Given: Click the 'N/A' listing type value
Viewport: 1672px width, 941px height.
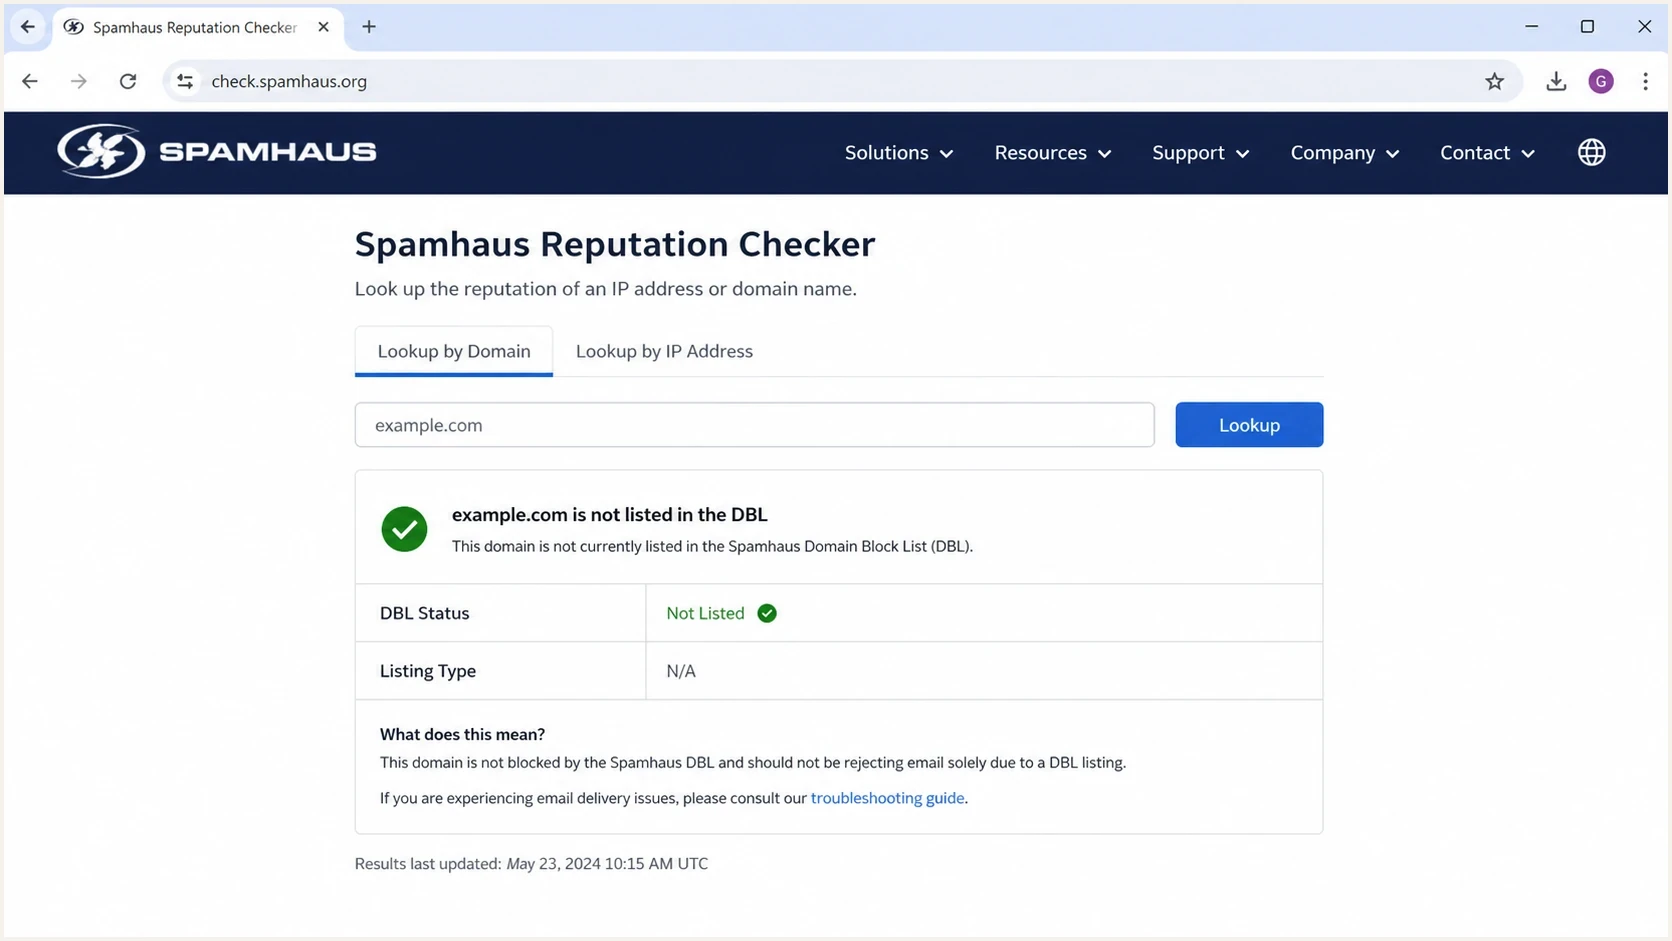Looking at the screenshot, I should tap(681, 671).
